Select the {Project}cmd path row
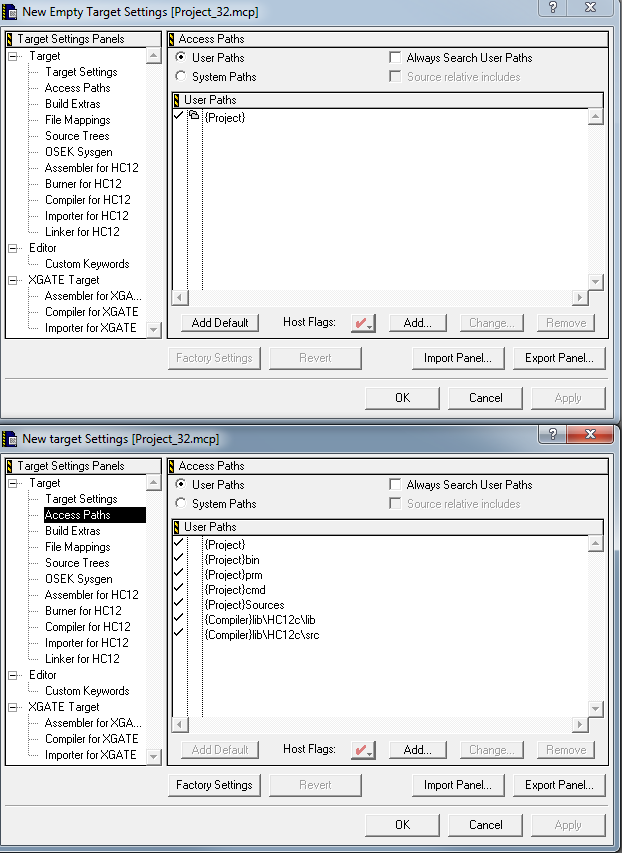Viewport: 622px width, 853px height. pos(235,590)
